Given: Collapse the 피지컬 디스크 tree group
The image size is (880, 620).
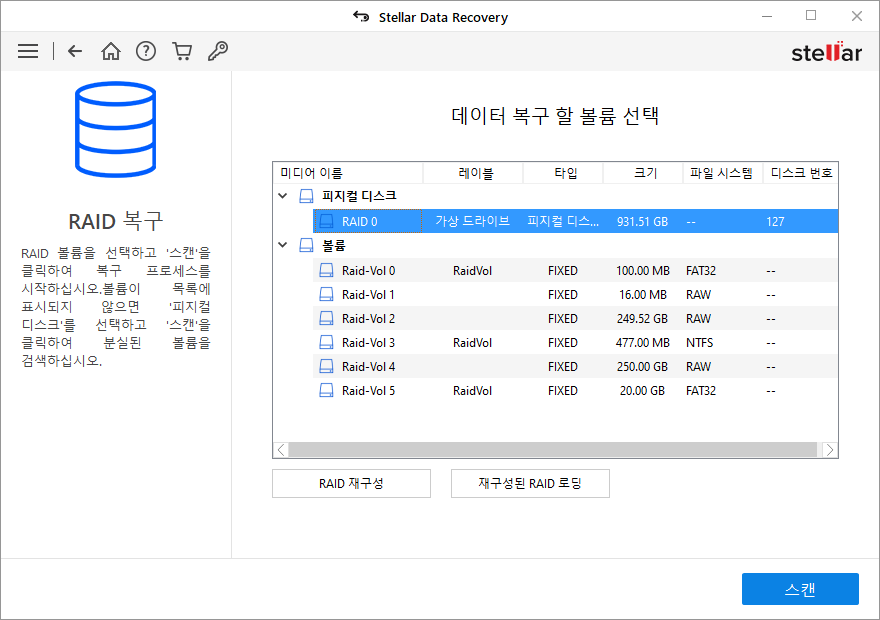Looking at the screenshot, I should pyautogui.click(x=283, y=196).
